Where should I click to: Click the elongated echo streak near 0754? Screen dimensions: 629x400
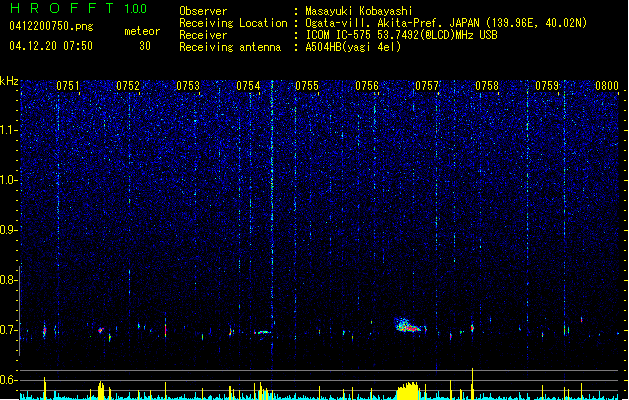pos(262,332)
